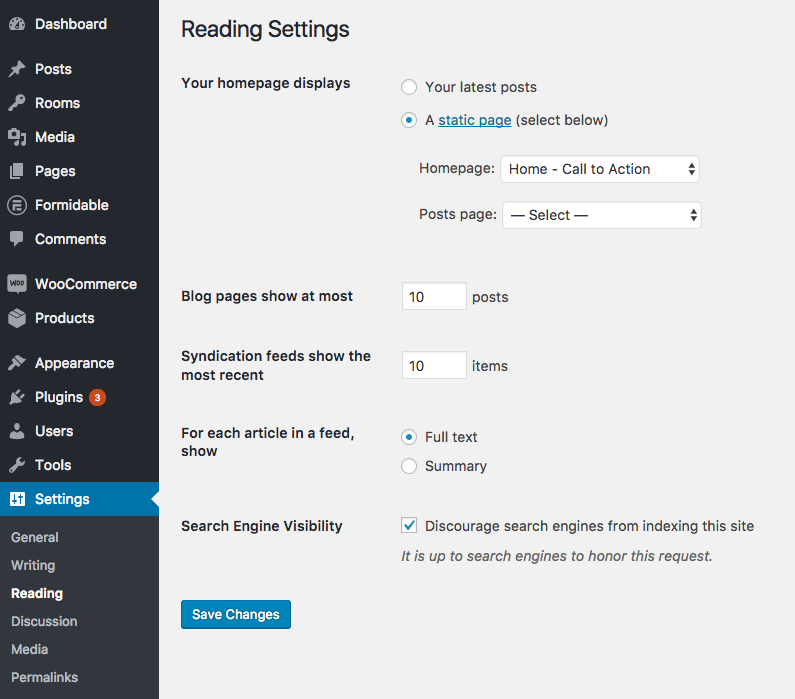Select the Summary feed radio option
The image size is (795, 699).
tap(409, 466)
